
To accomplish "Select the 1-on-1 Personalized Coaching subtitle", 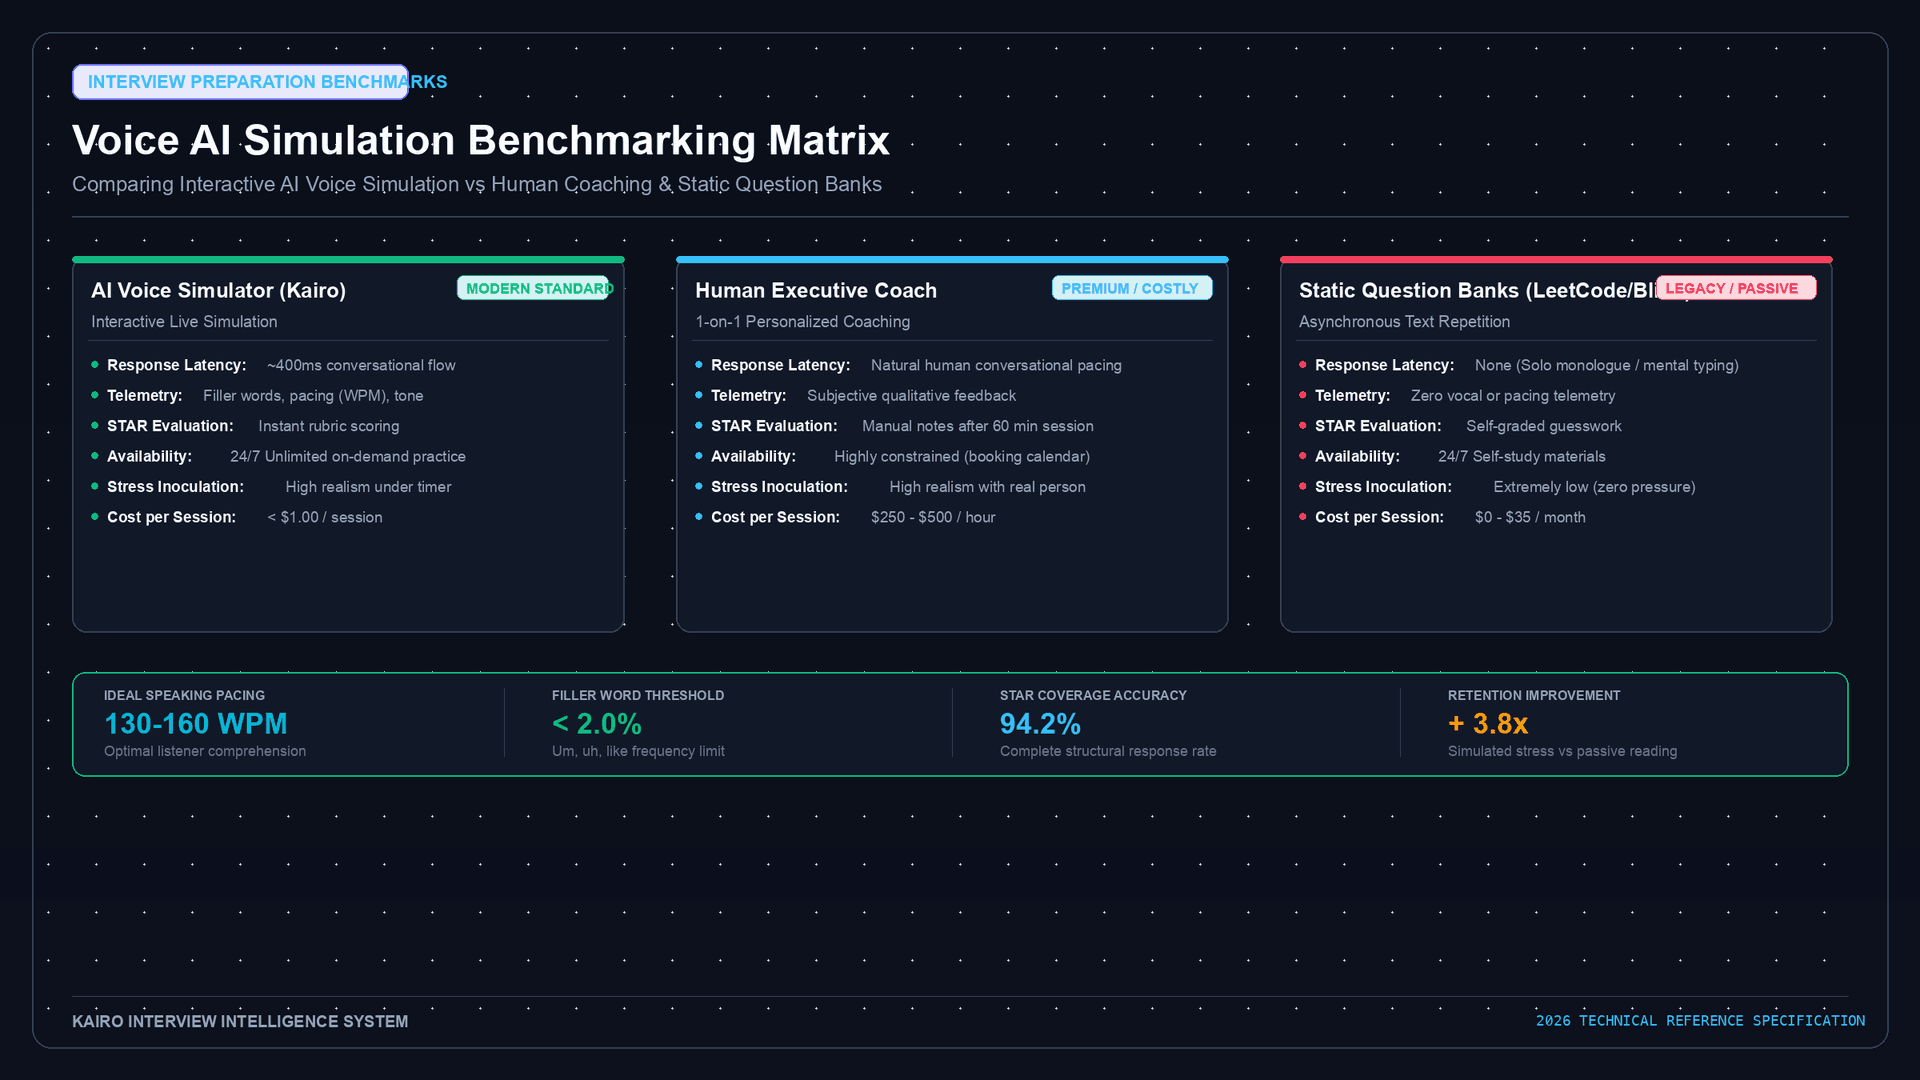I will 803,322.
